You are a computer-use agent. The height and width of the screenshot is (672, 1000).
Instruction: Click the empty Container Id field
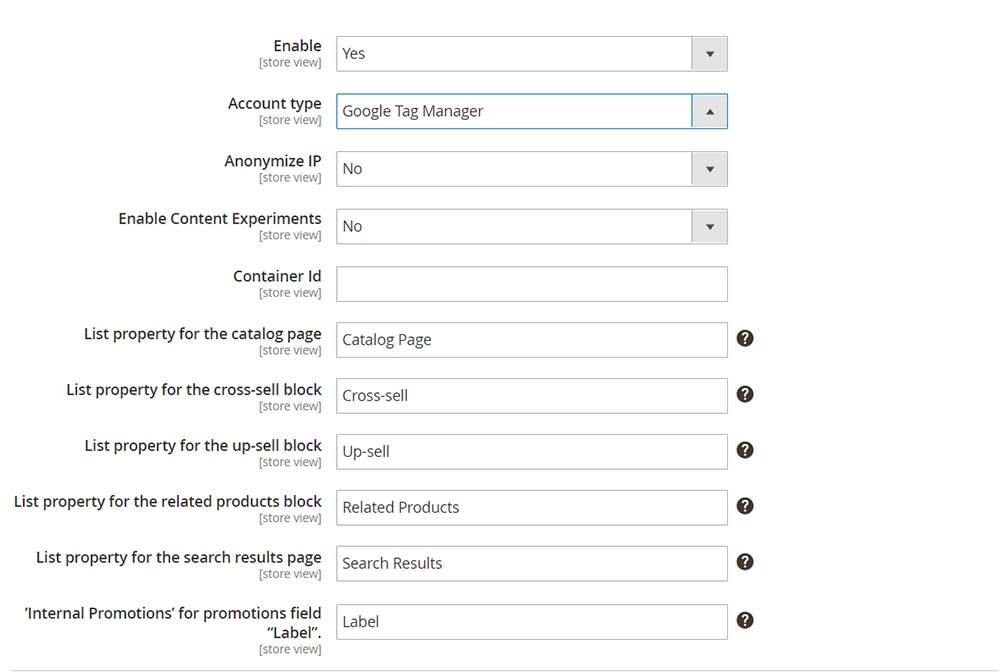pos(530,284)
